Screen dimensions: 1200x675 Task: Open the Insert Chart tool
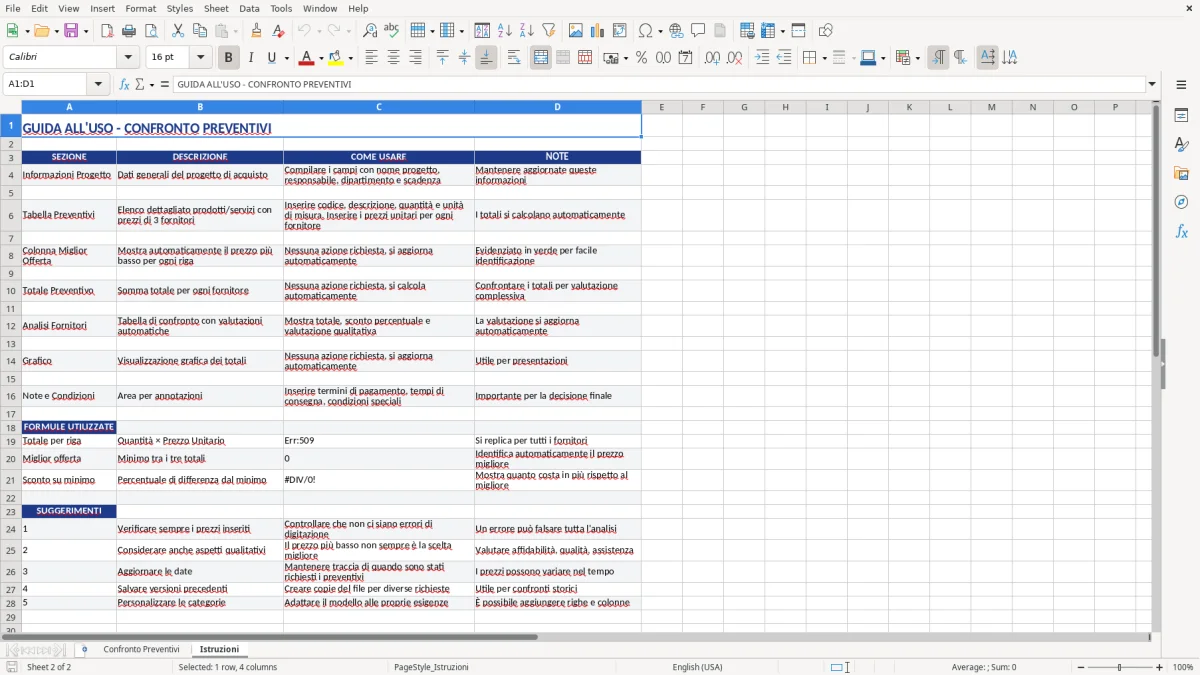coord(596,30)
